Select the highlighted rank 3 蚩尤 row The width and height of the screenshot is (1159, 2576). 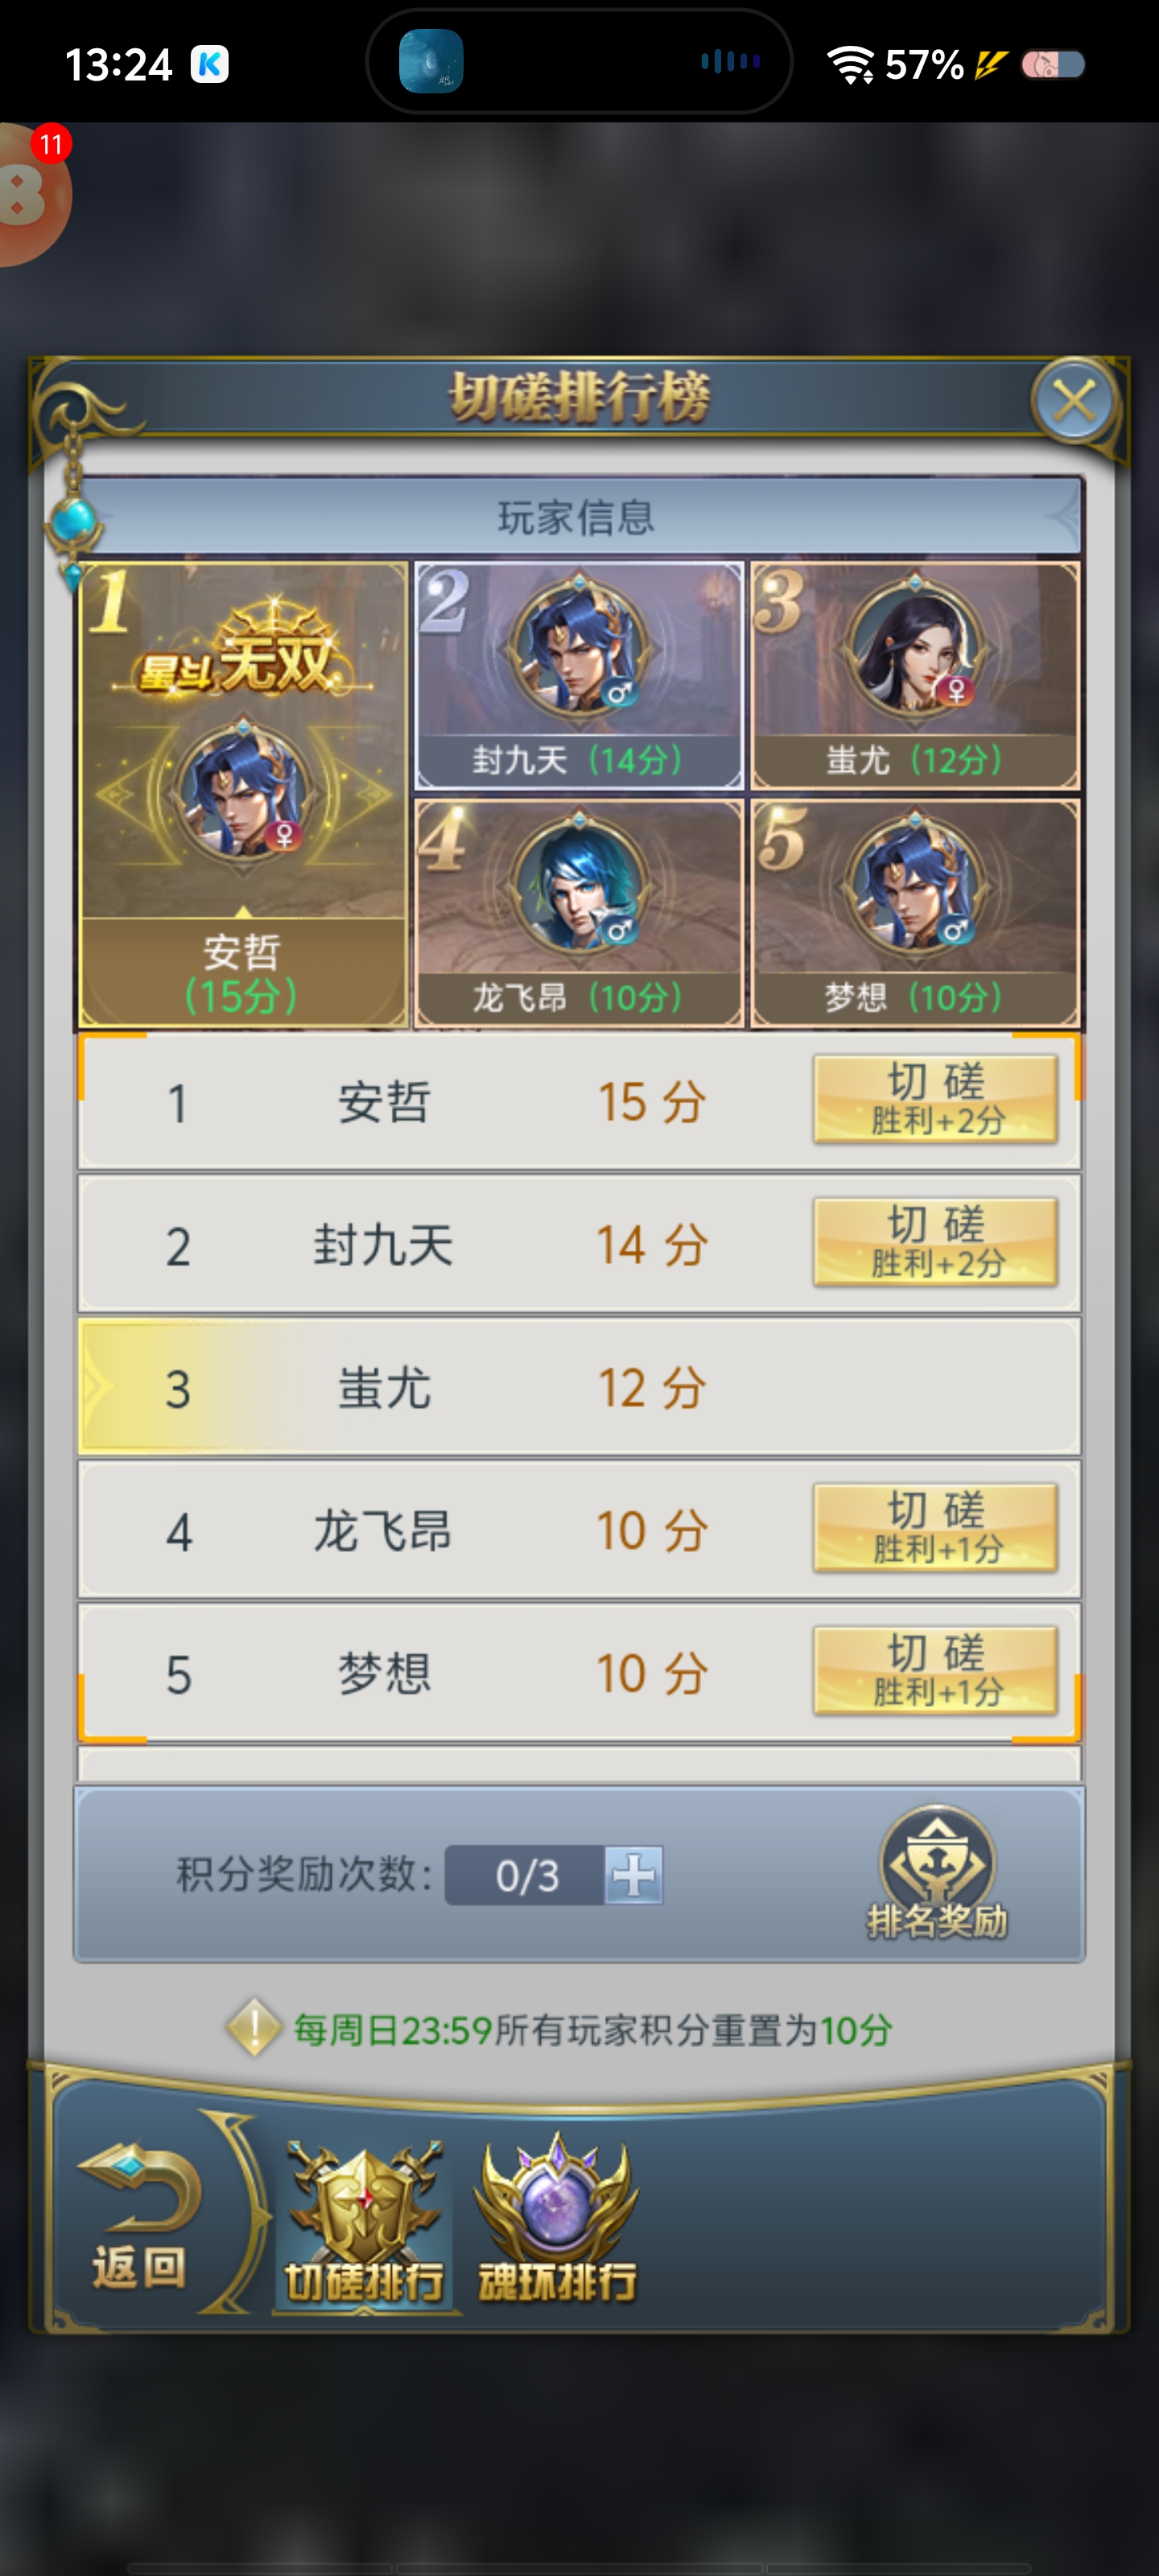(x=579, y=1386)
